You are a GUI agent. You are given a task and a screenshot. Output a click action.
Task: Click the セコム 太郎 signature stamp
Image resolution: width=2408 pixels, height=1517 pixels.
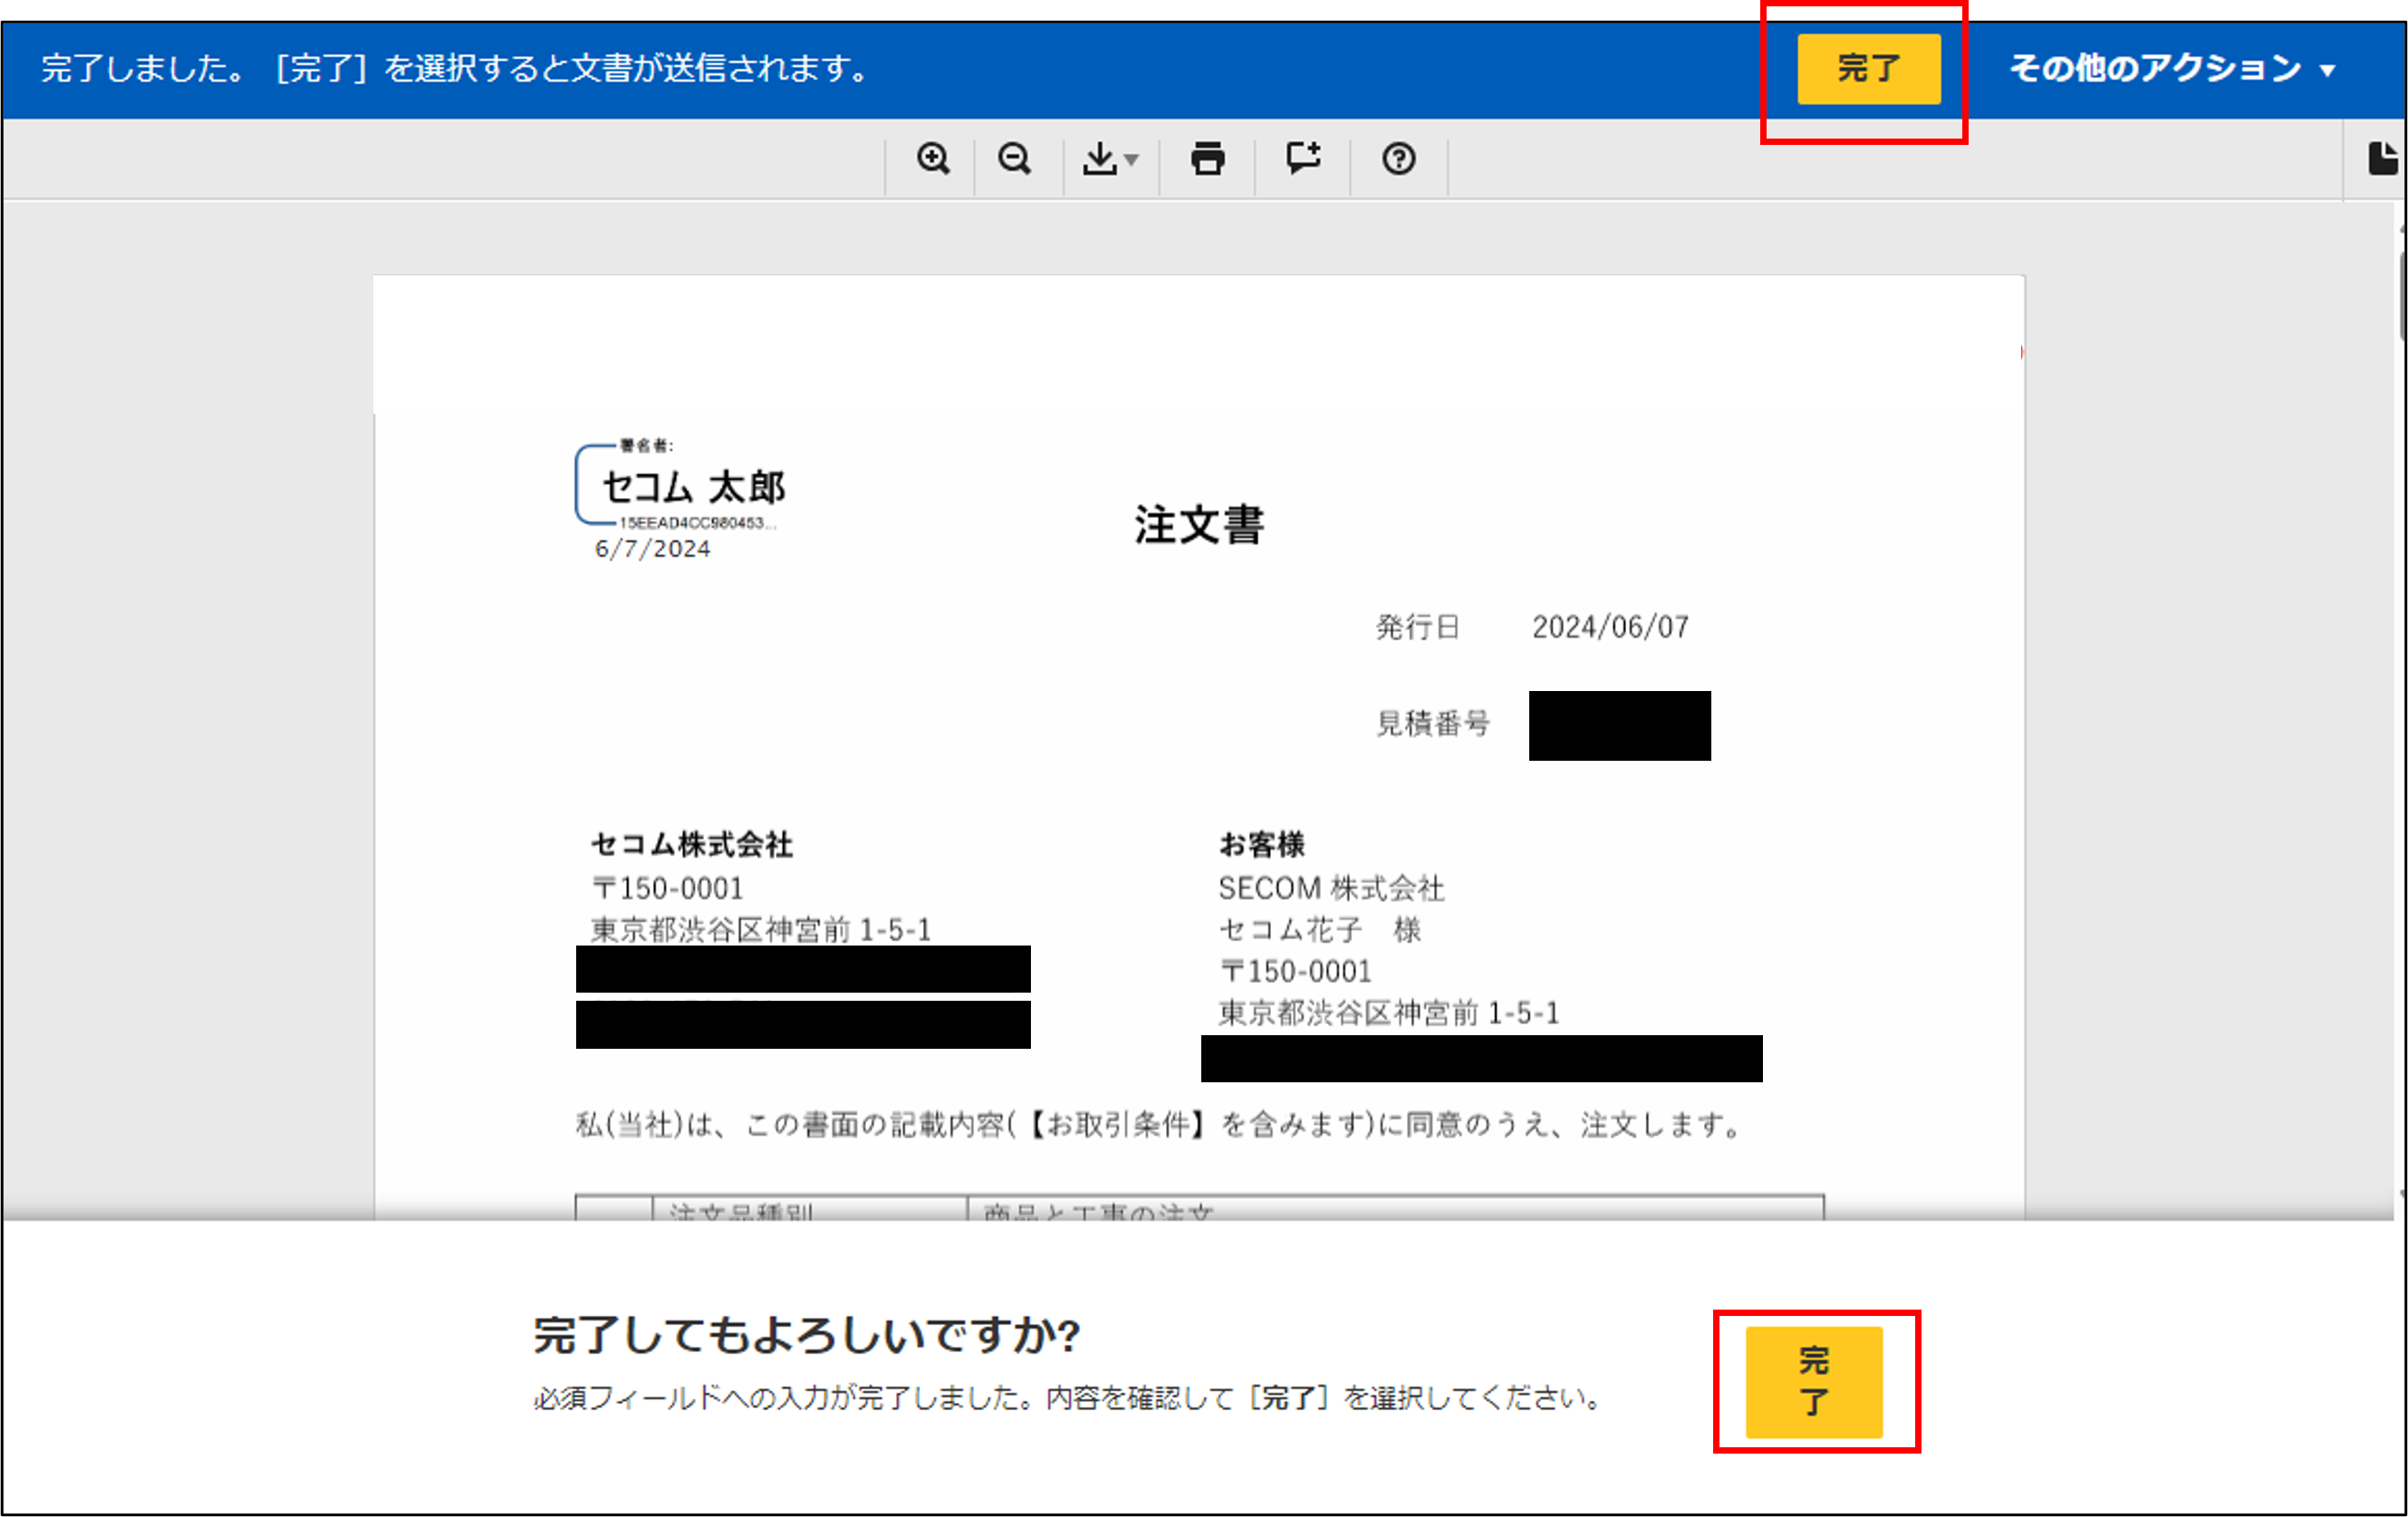click(x=680, y=485)
